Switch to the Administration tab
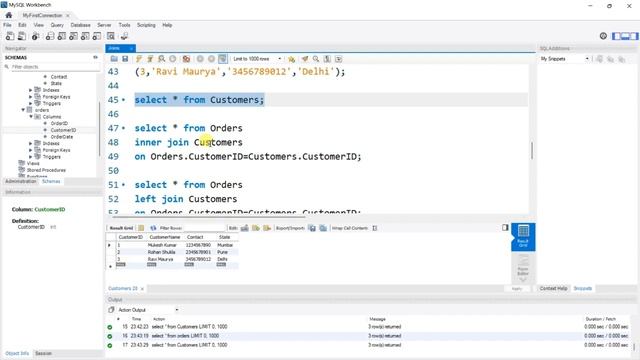The height and width of the screenshot is (360, 640). click(x=21, y=181)
